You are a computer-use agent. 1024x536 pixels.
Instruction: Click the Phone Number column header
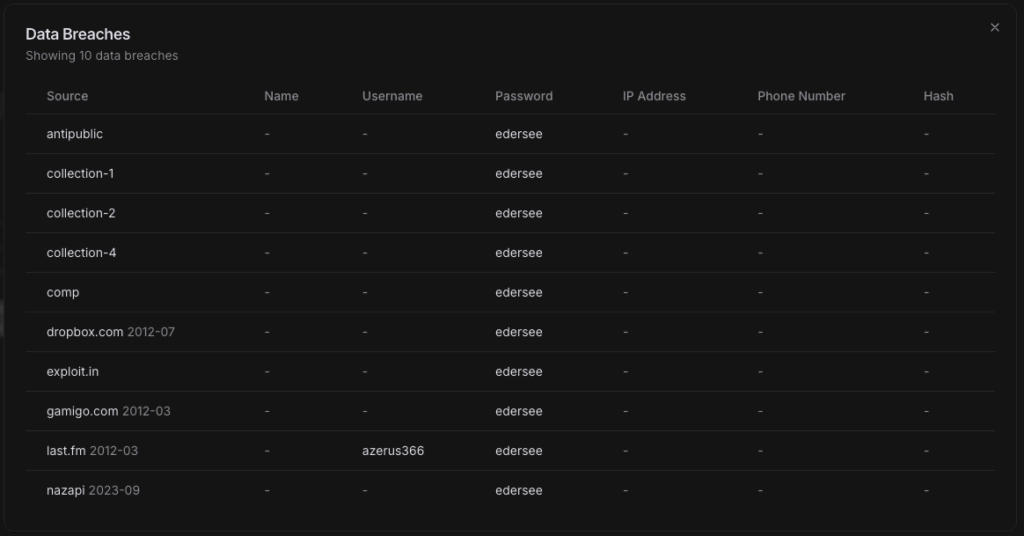pos(801,96)
